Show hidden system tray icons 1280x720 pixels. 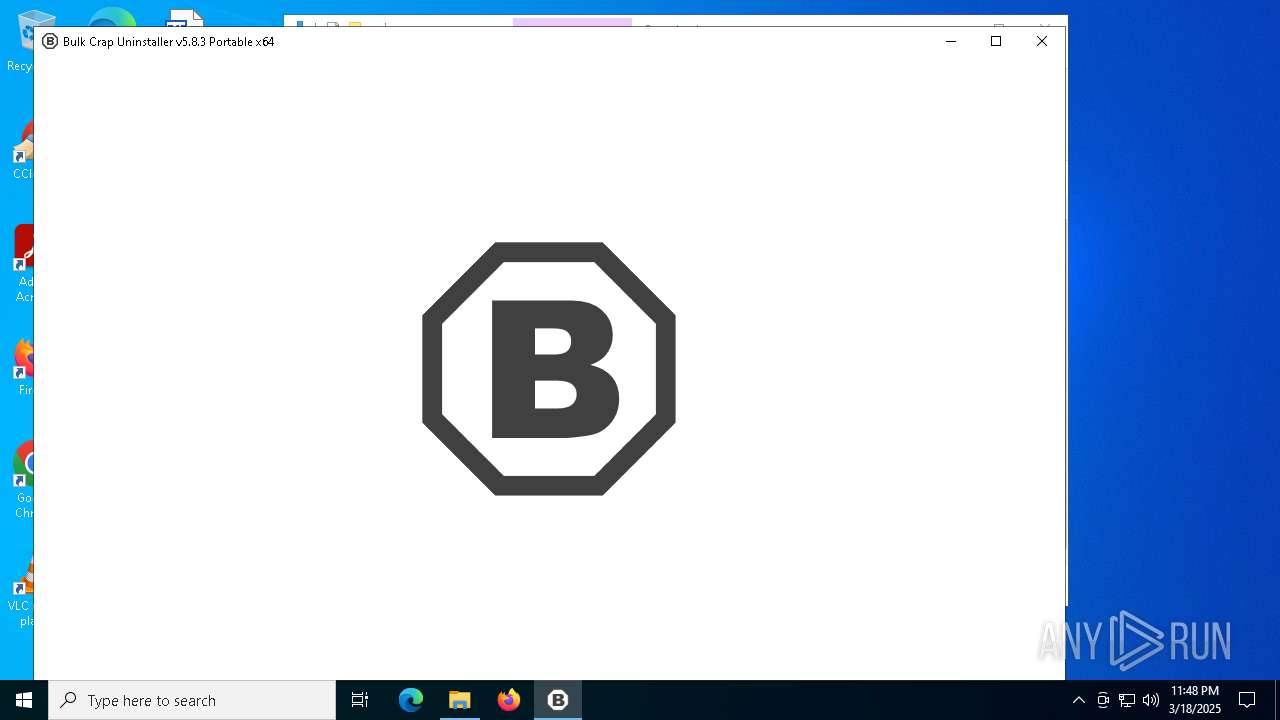(1078, 700)
